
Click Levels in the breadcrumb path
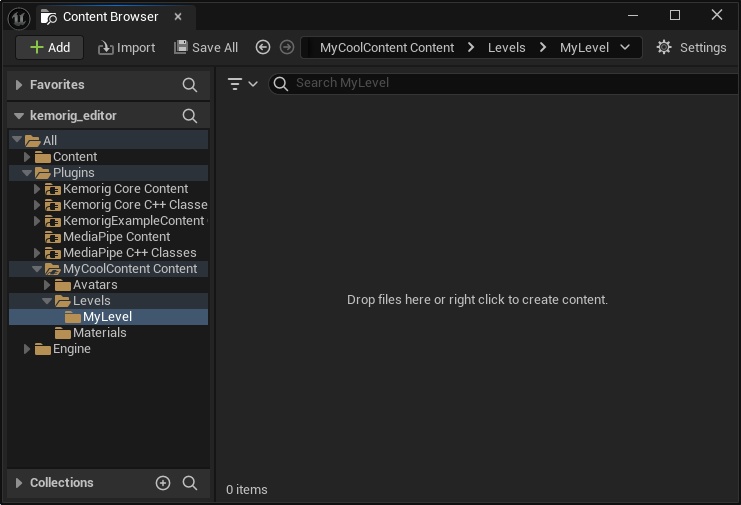coord(506,47)
